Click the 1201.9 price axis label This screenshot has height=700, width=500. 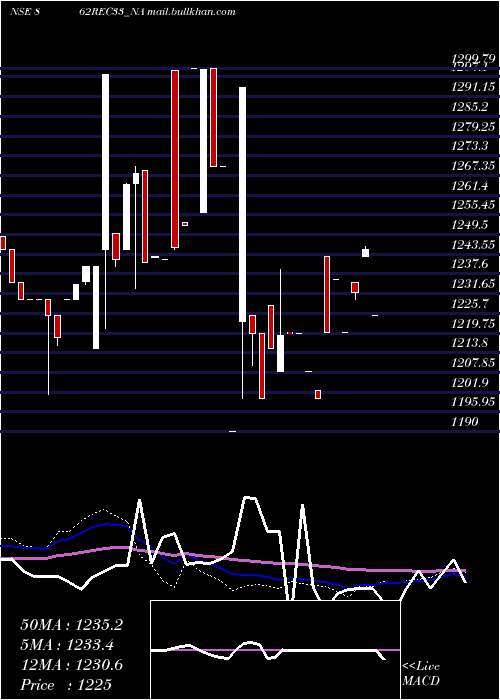point(470,382)
